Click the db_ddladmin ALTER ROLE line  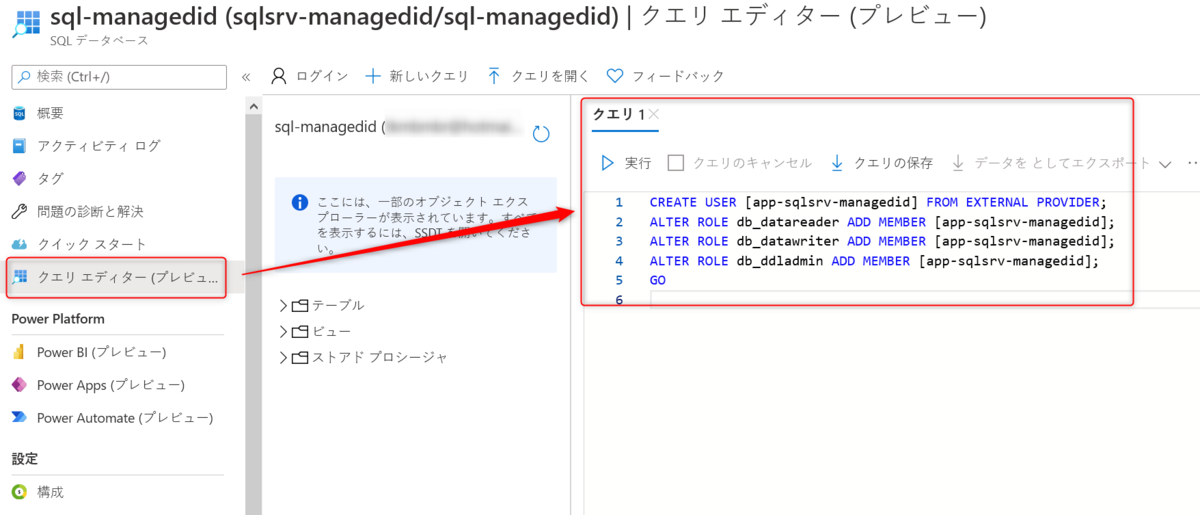tap(874, 261)
